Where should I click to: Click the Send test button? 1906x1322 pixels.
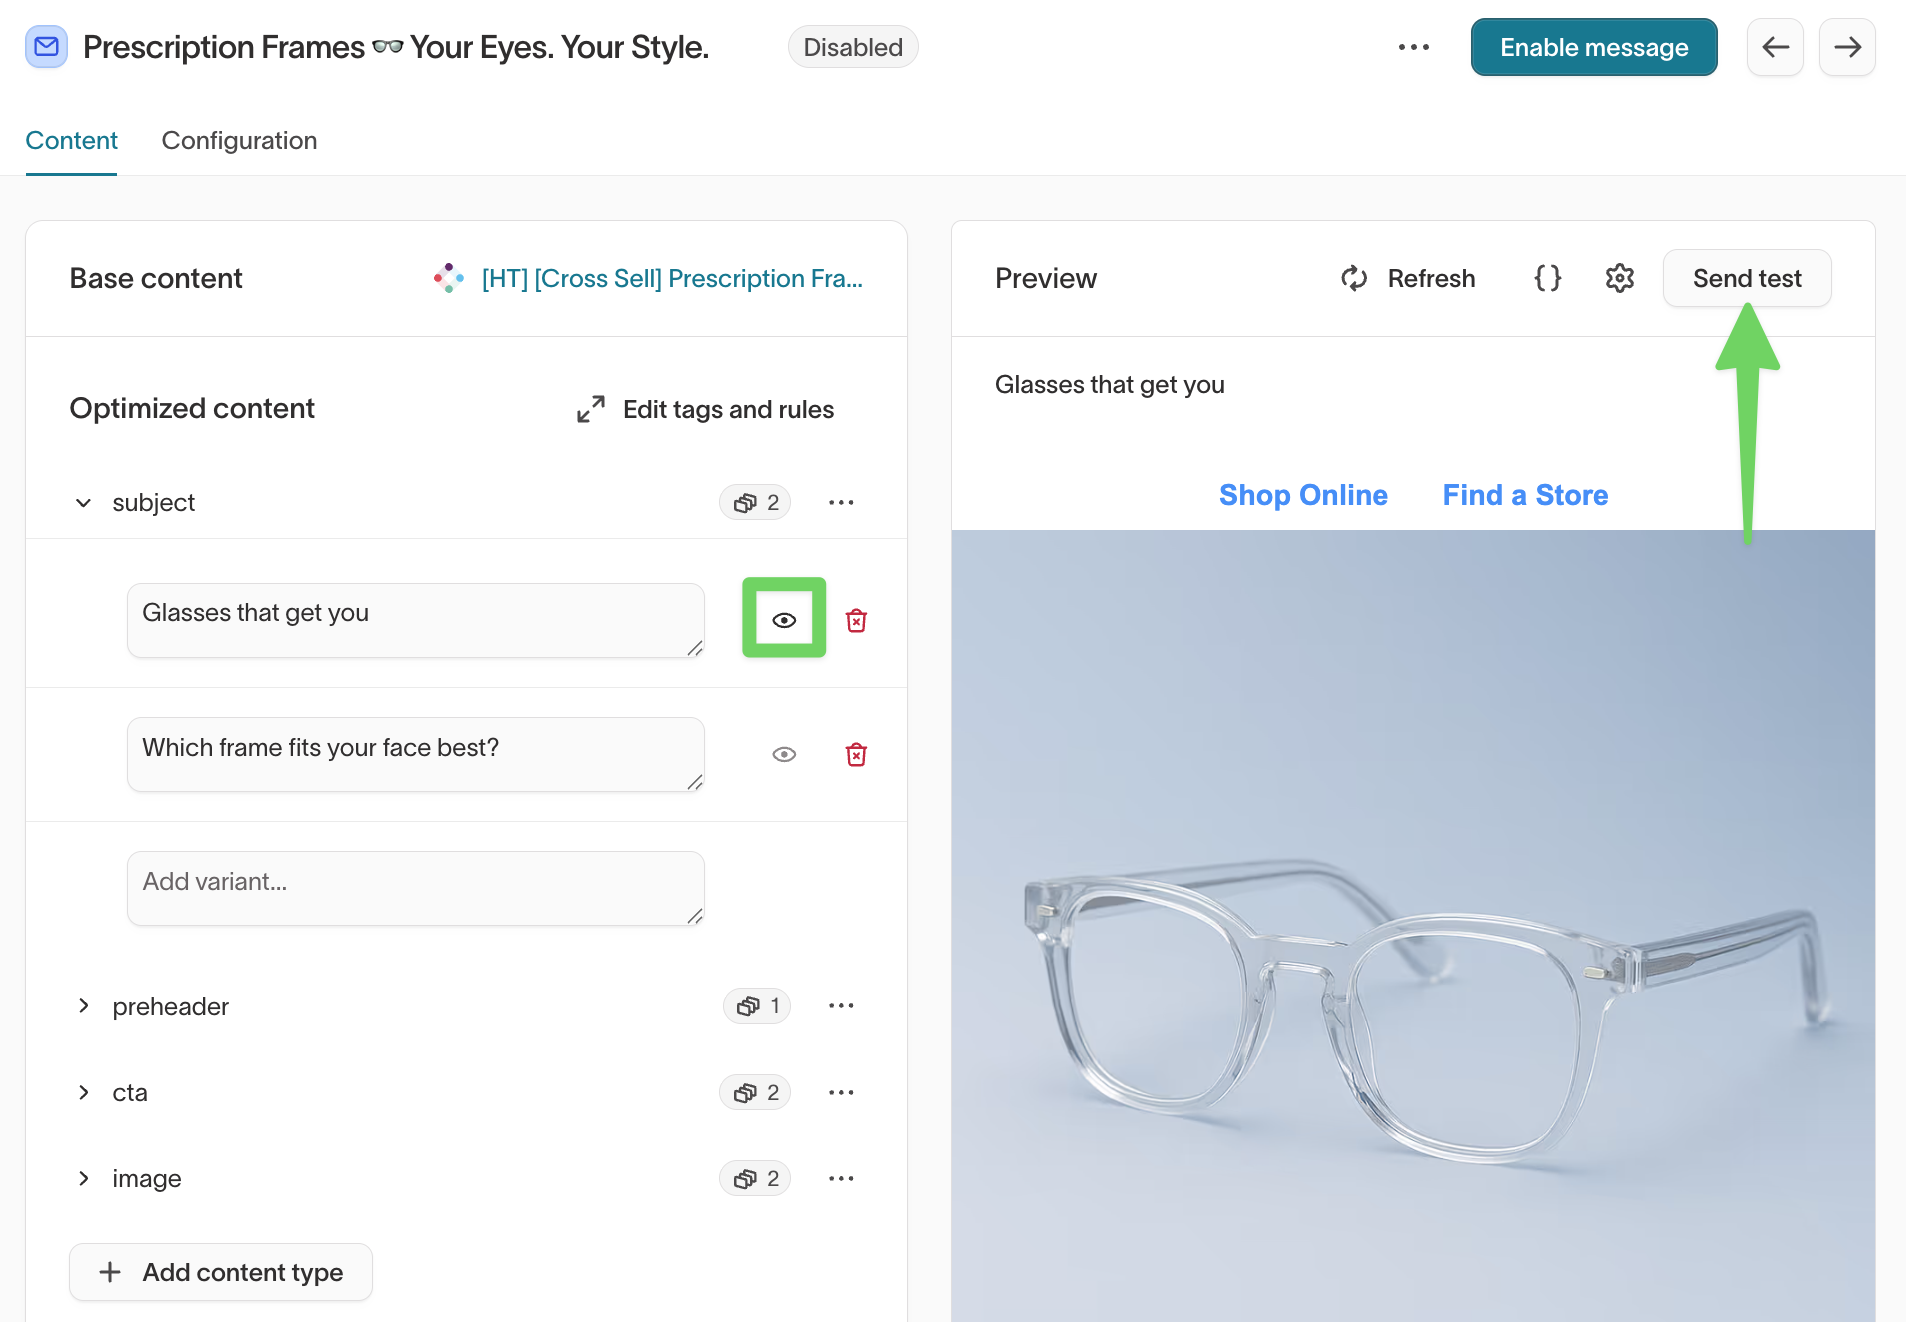[x=1746, y=278]
